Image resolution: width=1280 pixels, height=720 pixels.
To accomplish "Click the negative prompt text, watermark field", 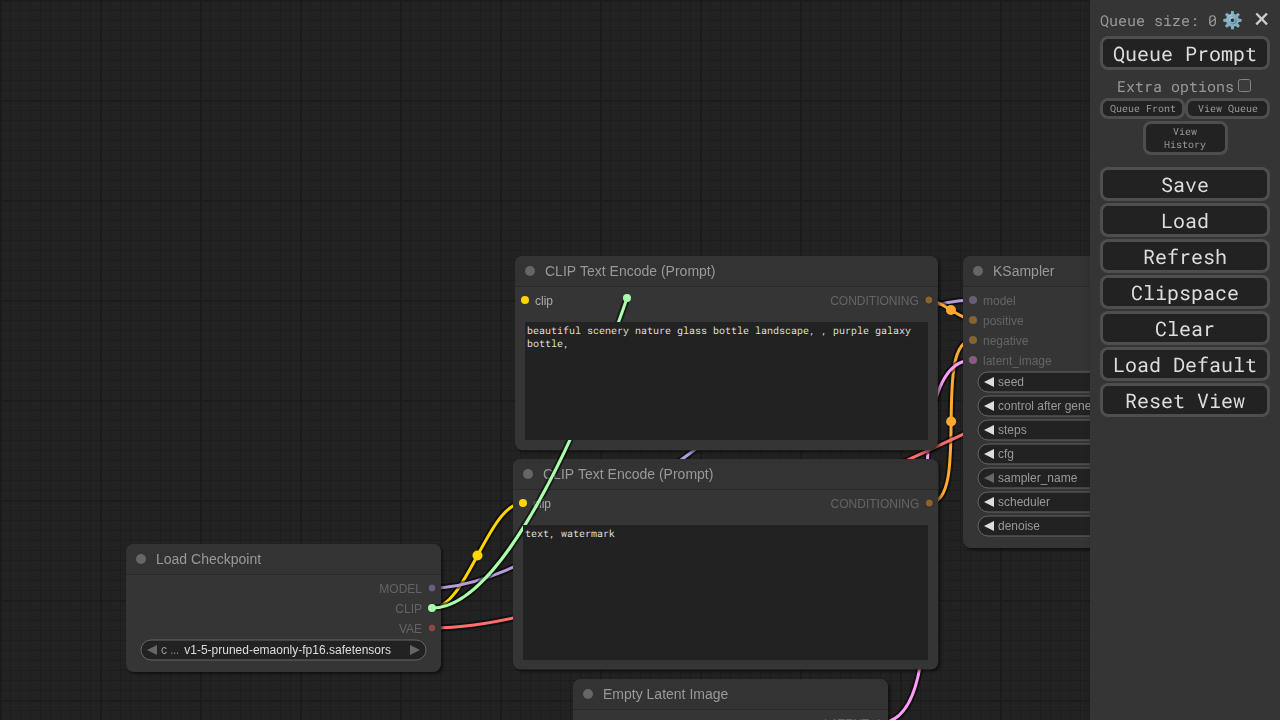I will point(725,592).
